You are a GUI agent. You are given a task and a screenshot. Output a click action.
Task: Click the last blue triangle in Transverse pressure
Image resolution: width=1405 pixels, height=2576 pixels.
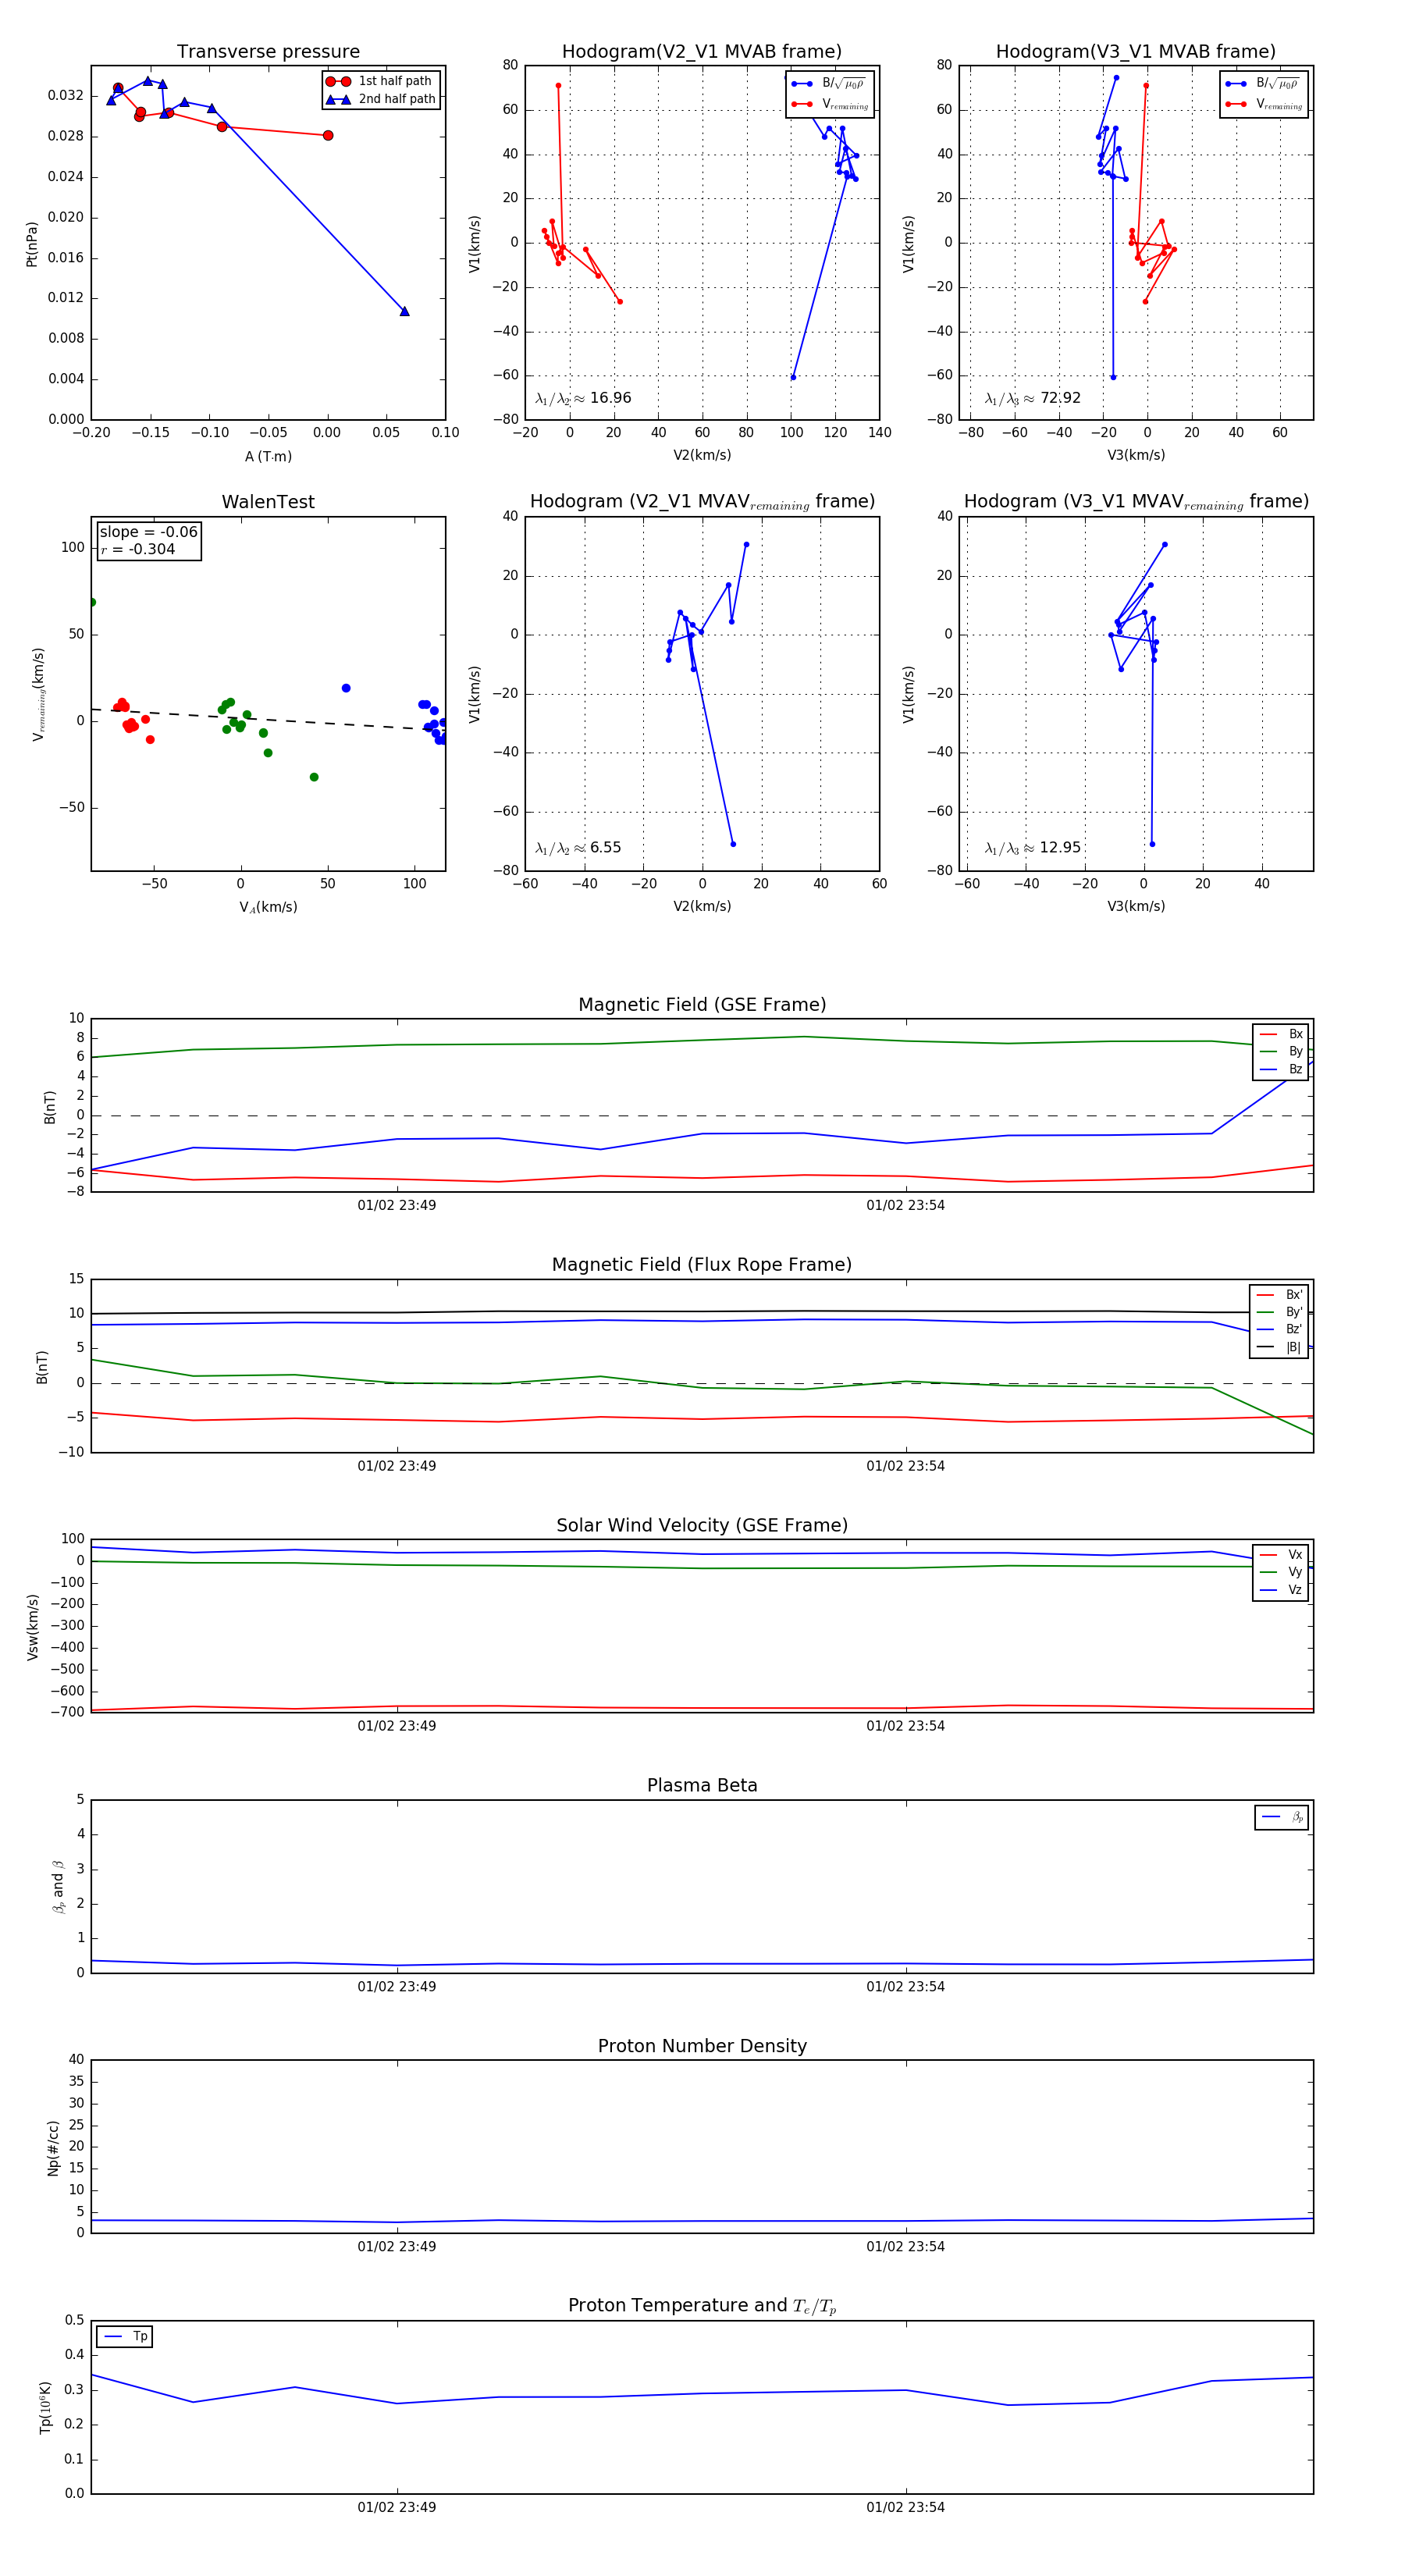[404, 311]
